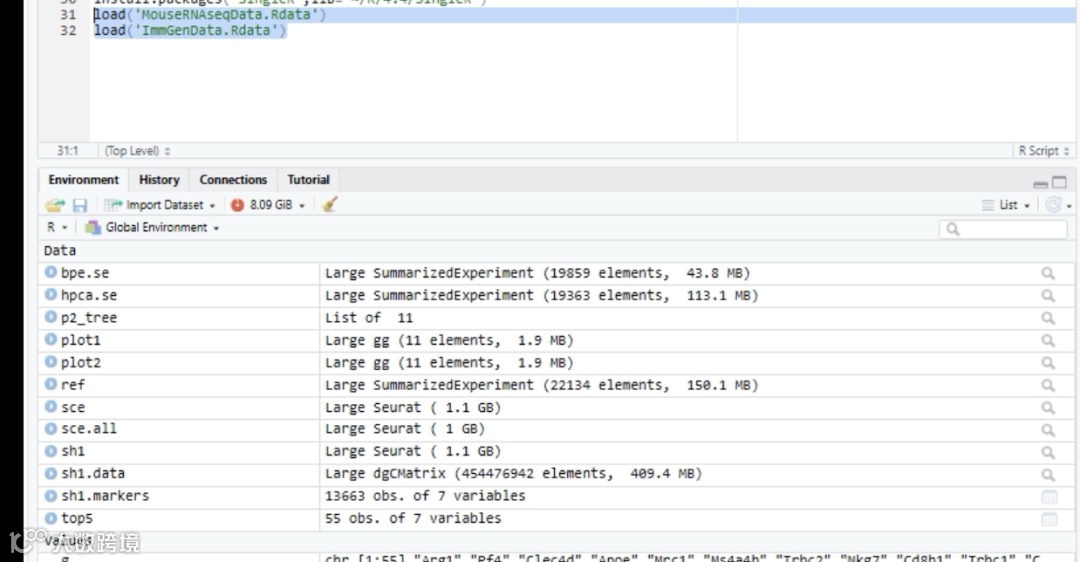1080x562 pixels.
Task: Click code line 31 loading MouseRNAseqData.Rdata
Action: 210,14
